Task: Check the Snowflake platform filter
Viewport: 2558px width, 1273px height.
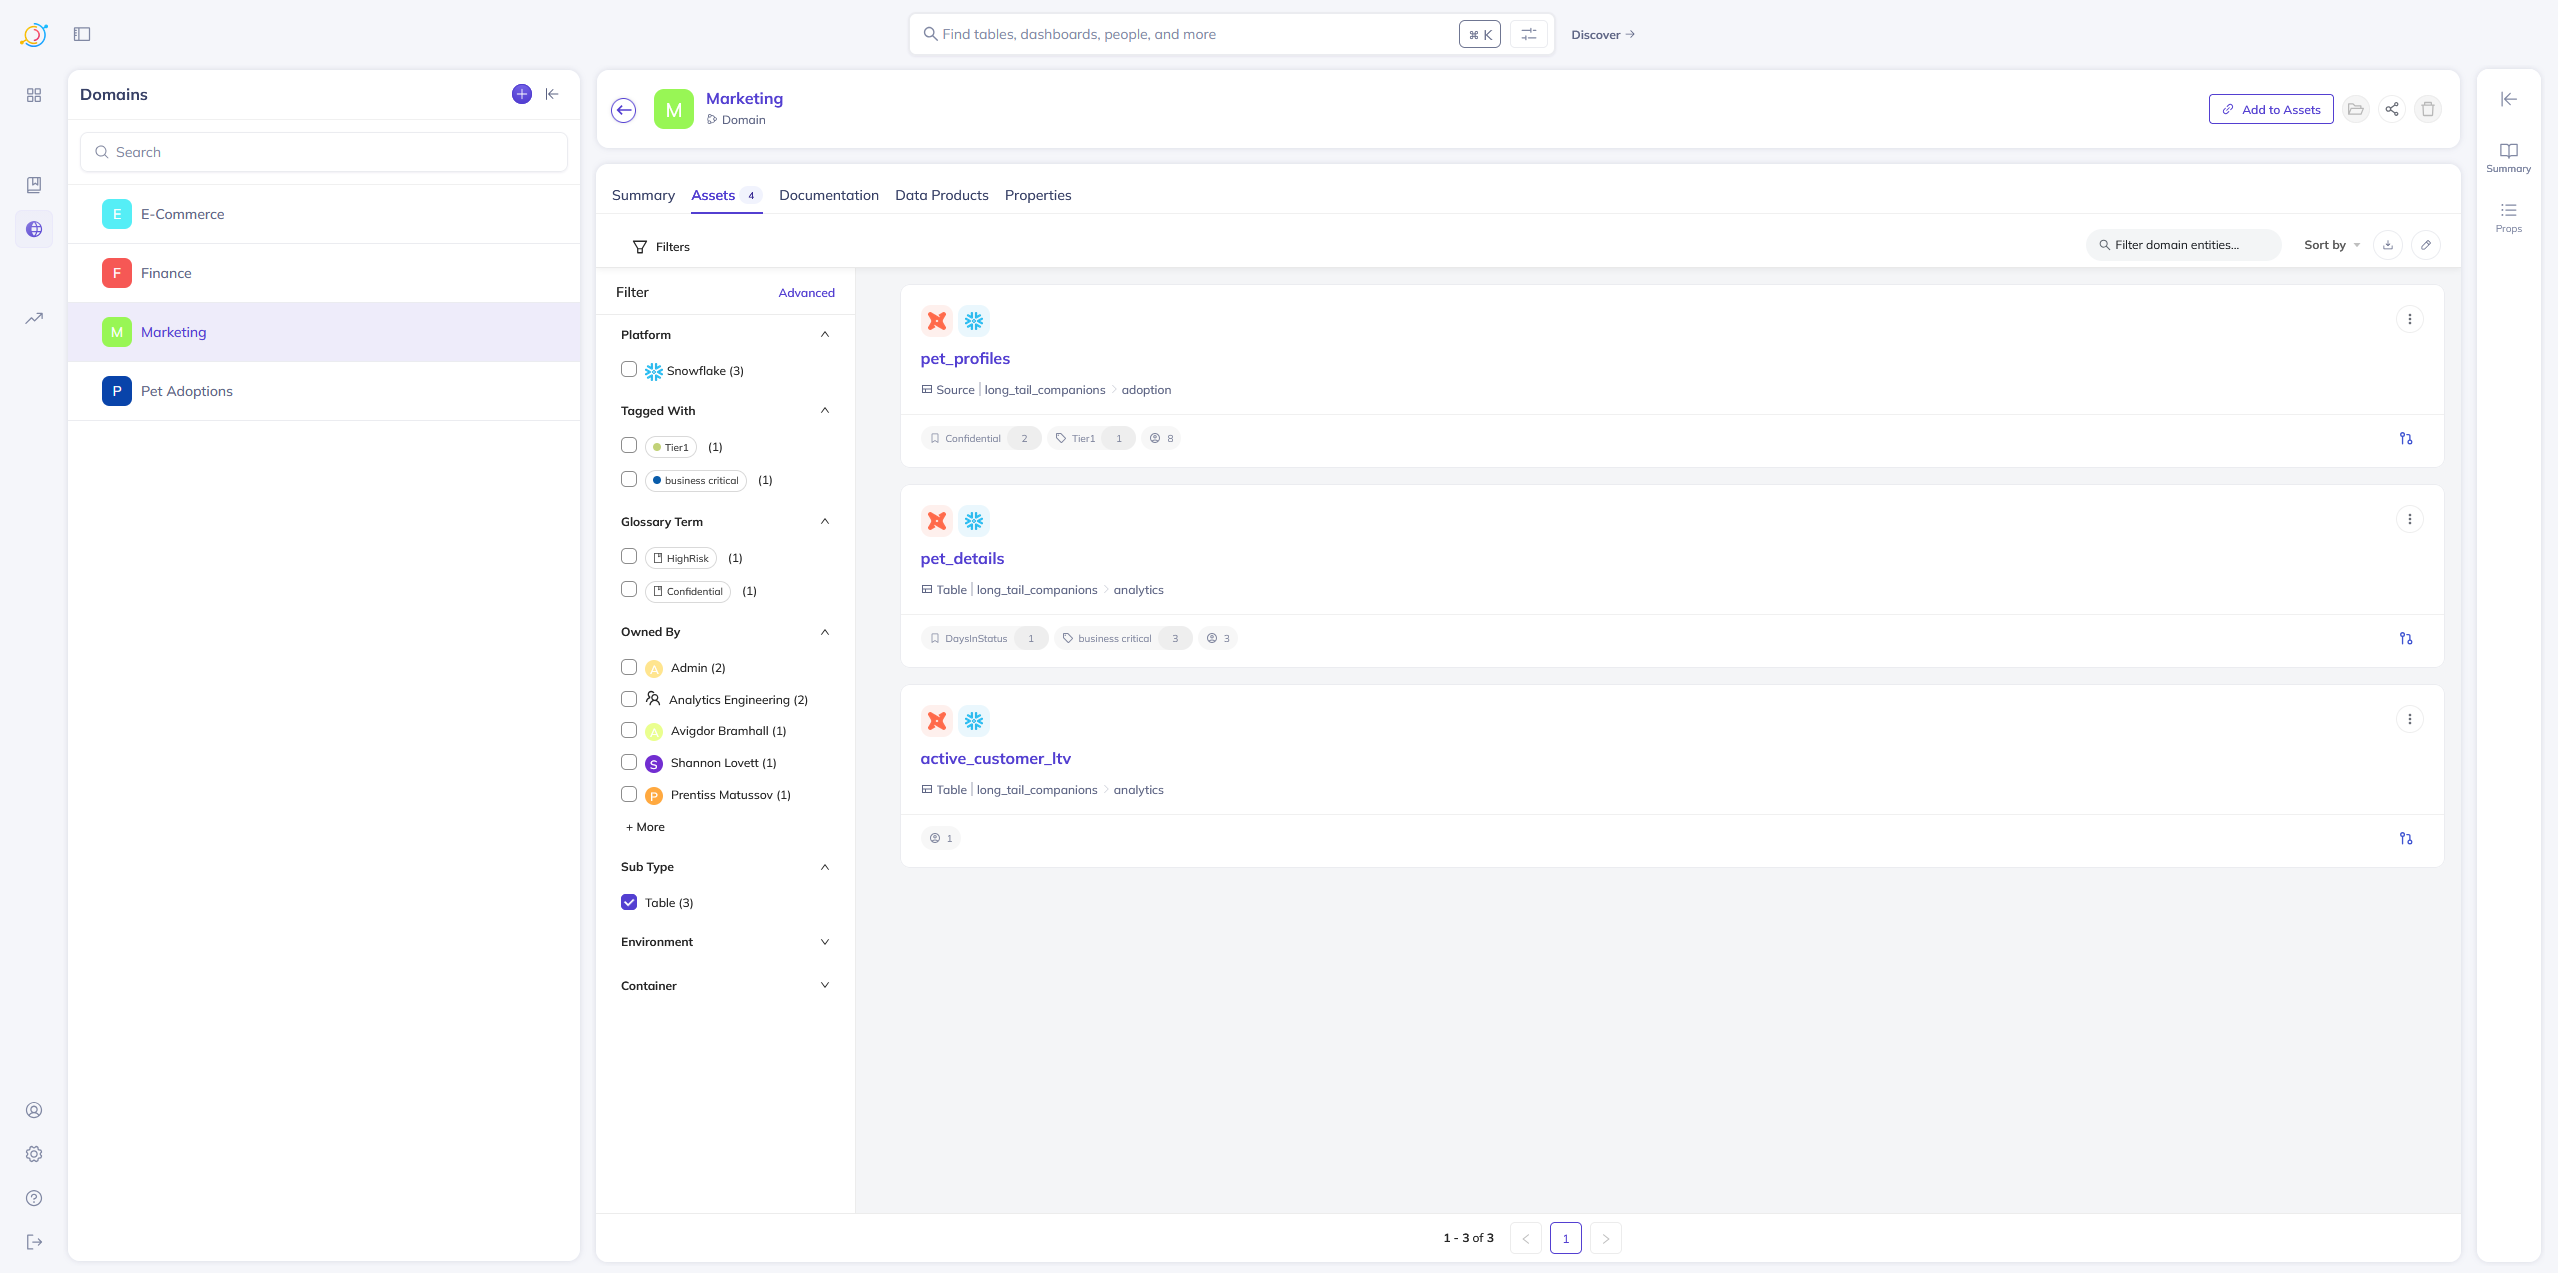Action: pos(629,370)
